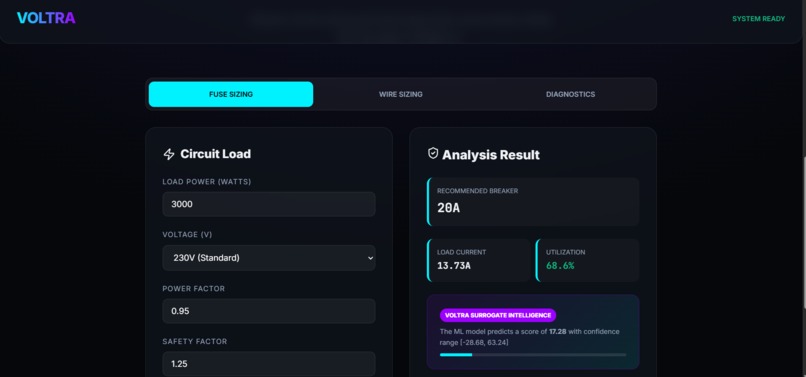Click the VOLTAGE (V) label
806x377 pixels.
pyautogui.click(x=187, y=235)
